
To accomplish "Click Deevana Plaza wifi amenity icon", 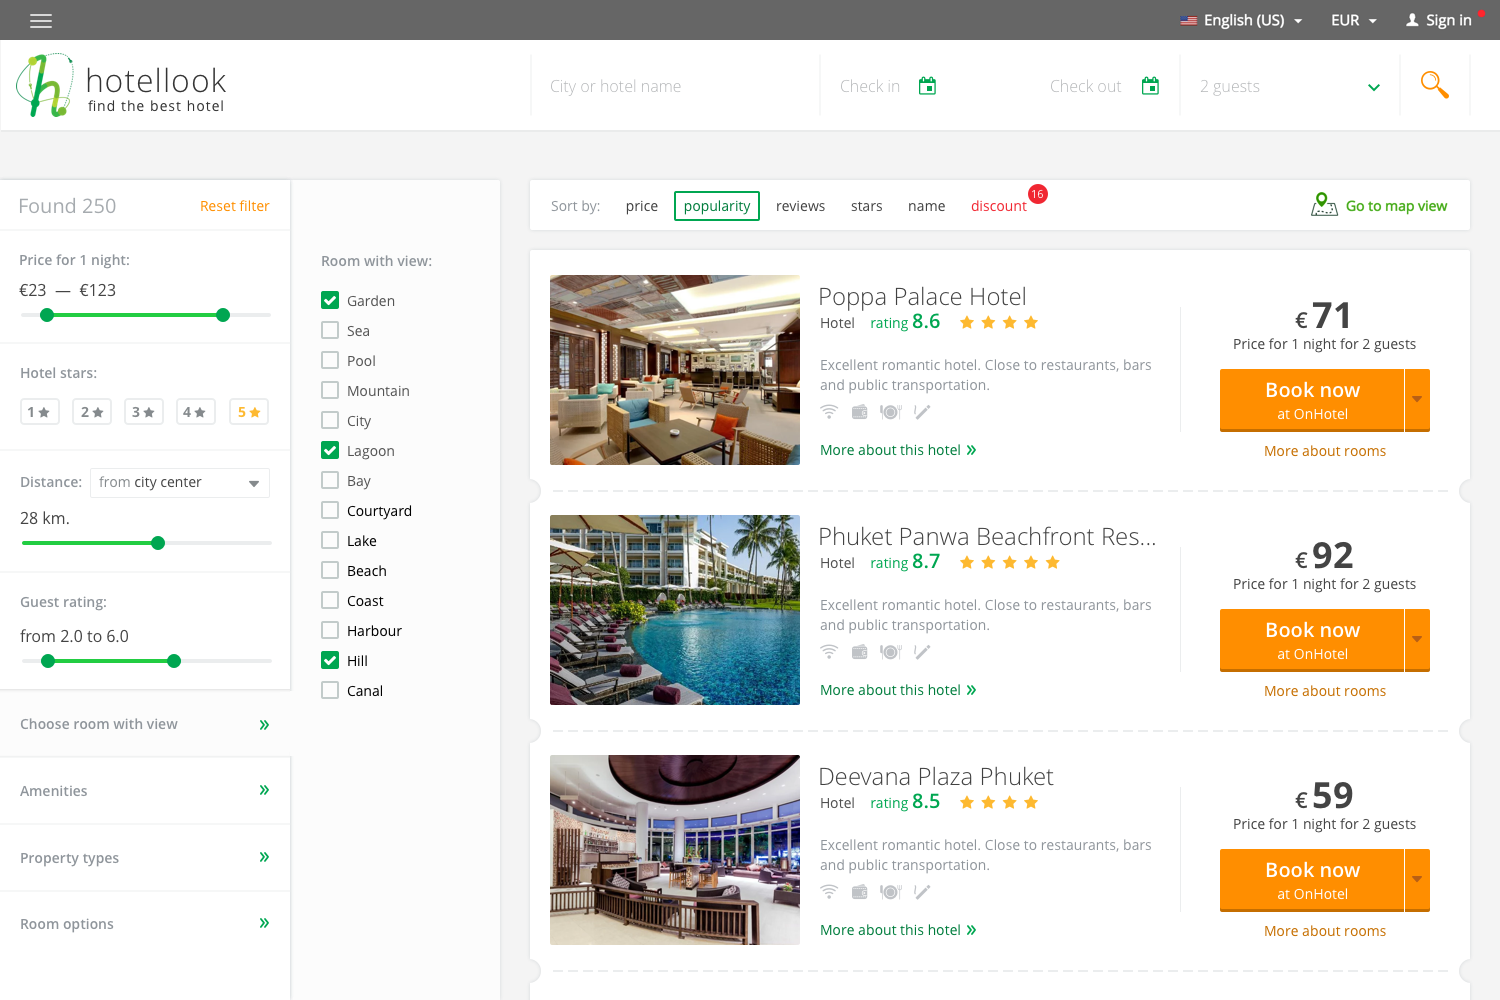I will pyautogui.click(x=829, y=892).
